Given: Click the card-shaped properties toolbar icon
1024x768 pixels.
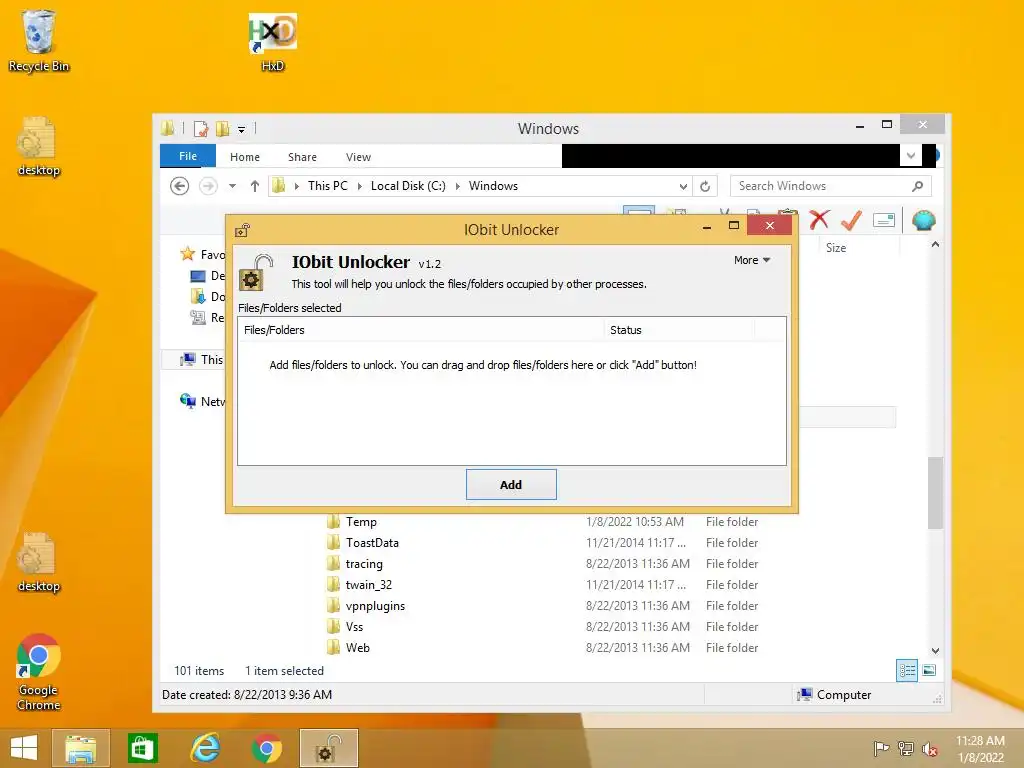Looking at the screenshot, I should (x=884, y=220).
